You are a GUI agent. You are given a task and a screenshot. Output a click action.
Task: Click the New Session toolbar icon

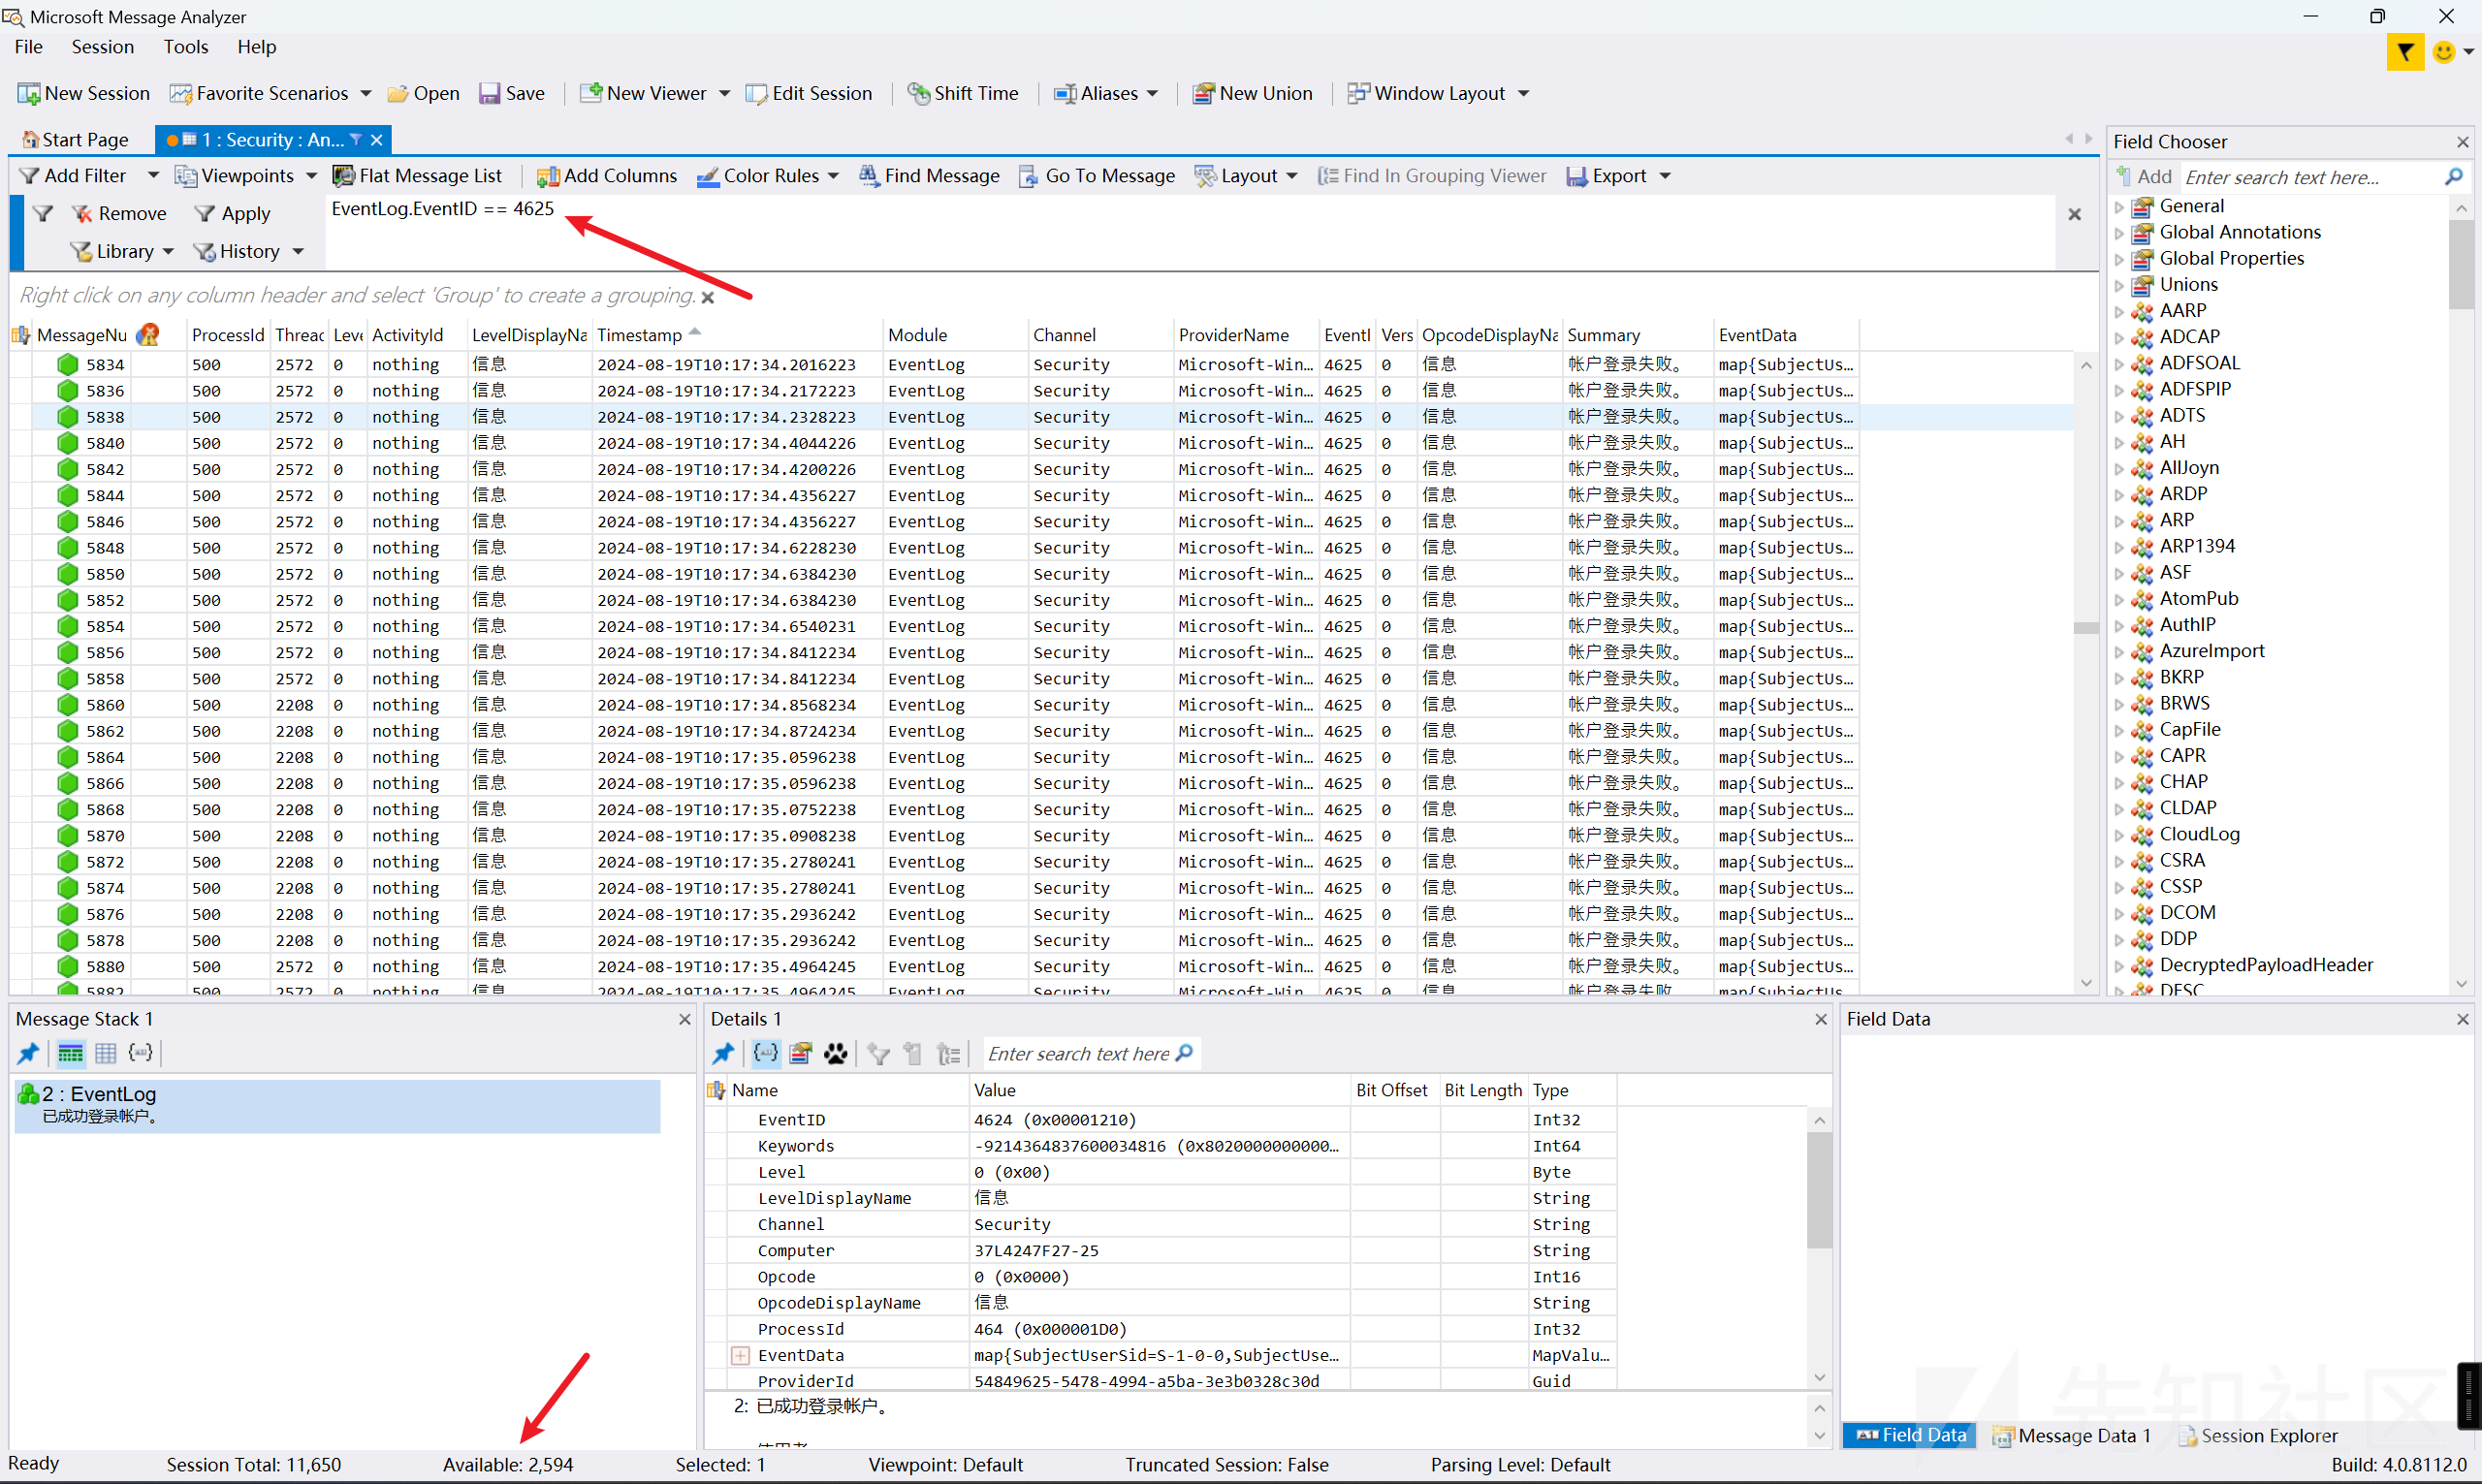click(x=28, y=93)
